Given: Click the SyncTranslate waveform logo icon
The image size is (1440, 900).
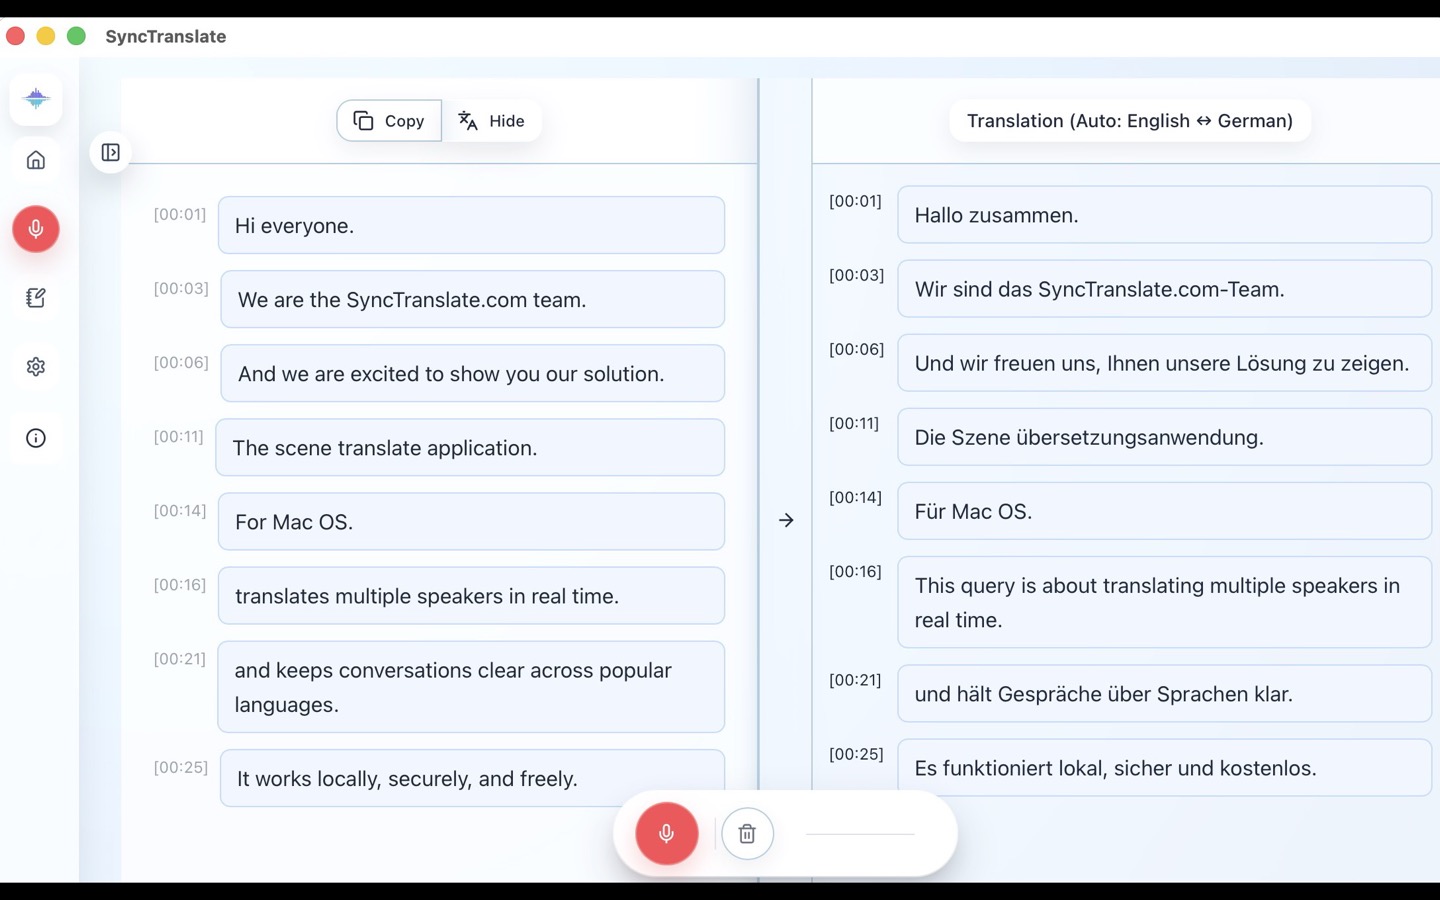Looking at the screenshot, I should (36, 98).
